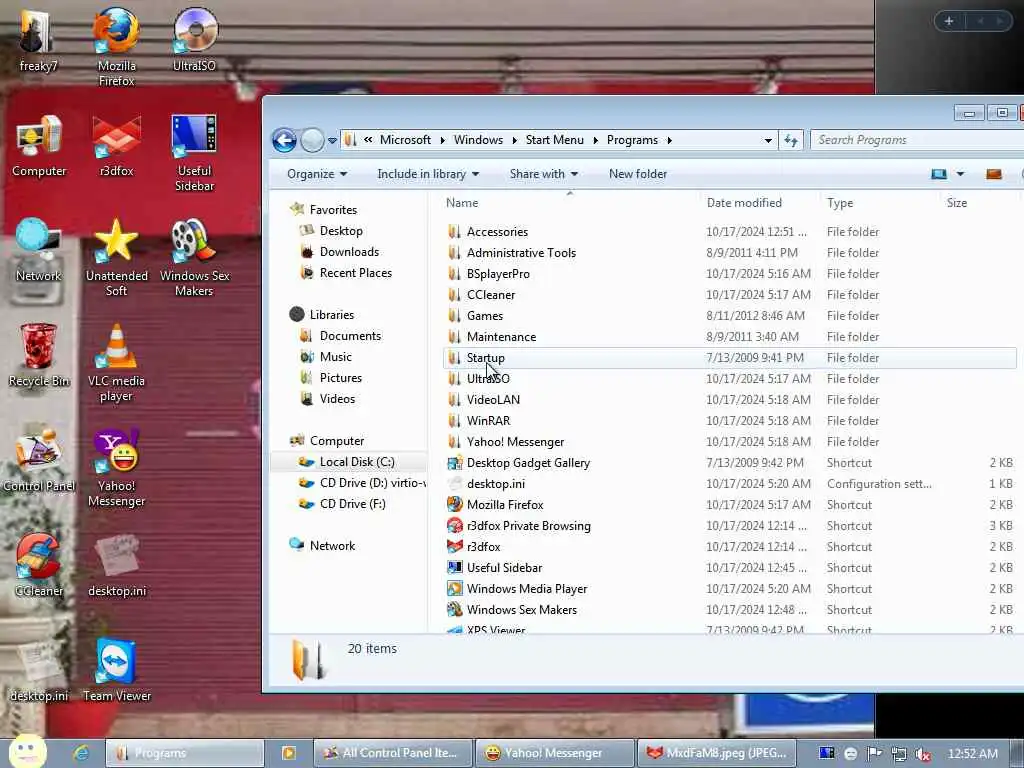Open the Include in library dropdown
Viewport: 1024px width, 768px height.
coord(428,174)
